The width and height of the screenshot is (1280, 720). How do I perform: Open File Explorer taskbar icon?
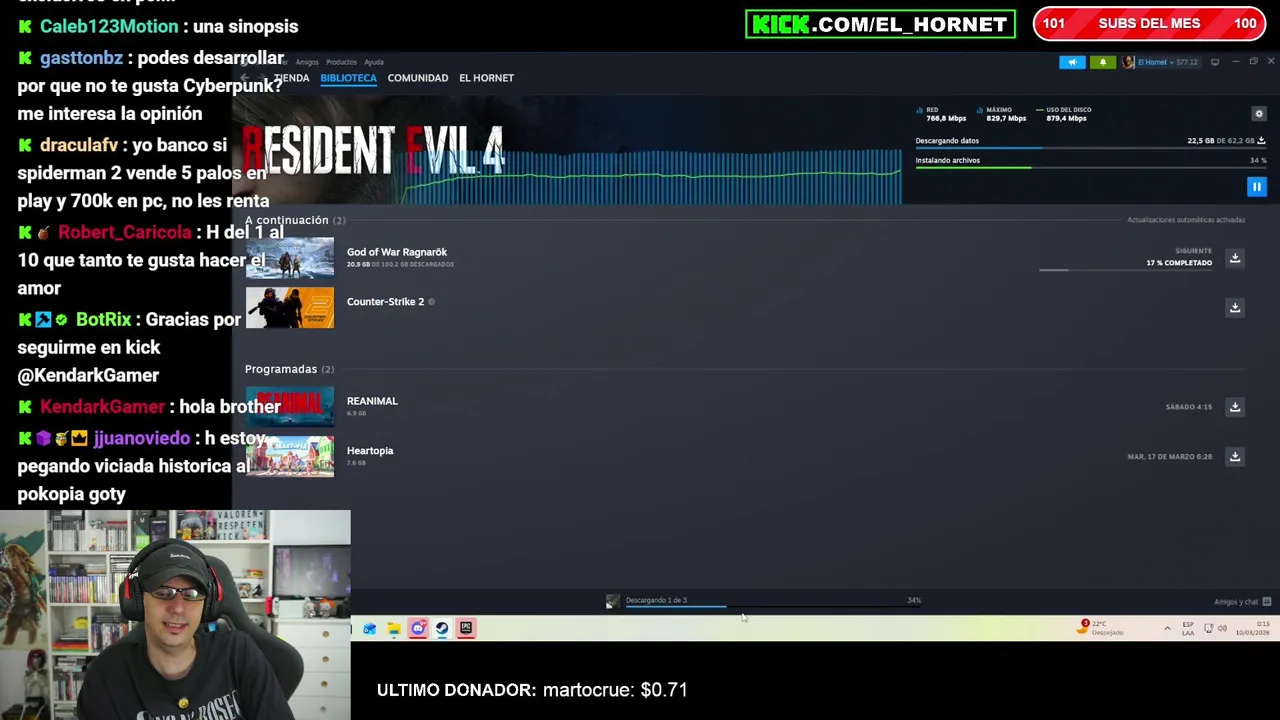[x=394, y=629]
